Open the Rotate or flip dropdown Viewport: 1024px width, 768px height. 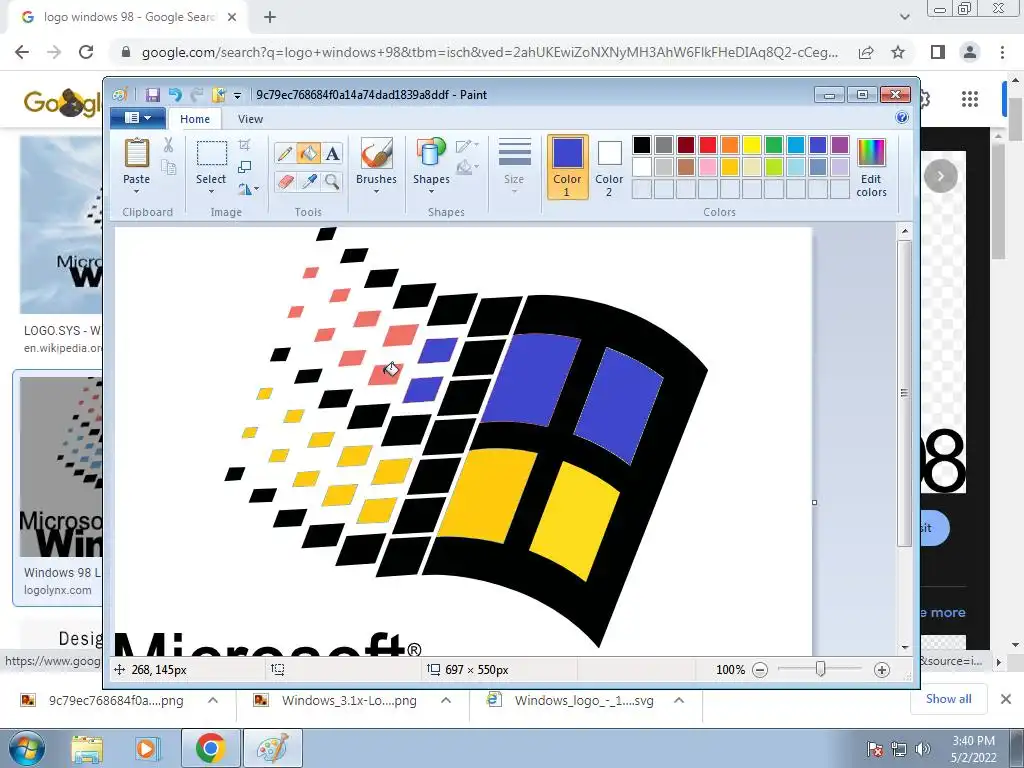click(x=248, y=189)
